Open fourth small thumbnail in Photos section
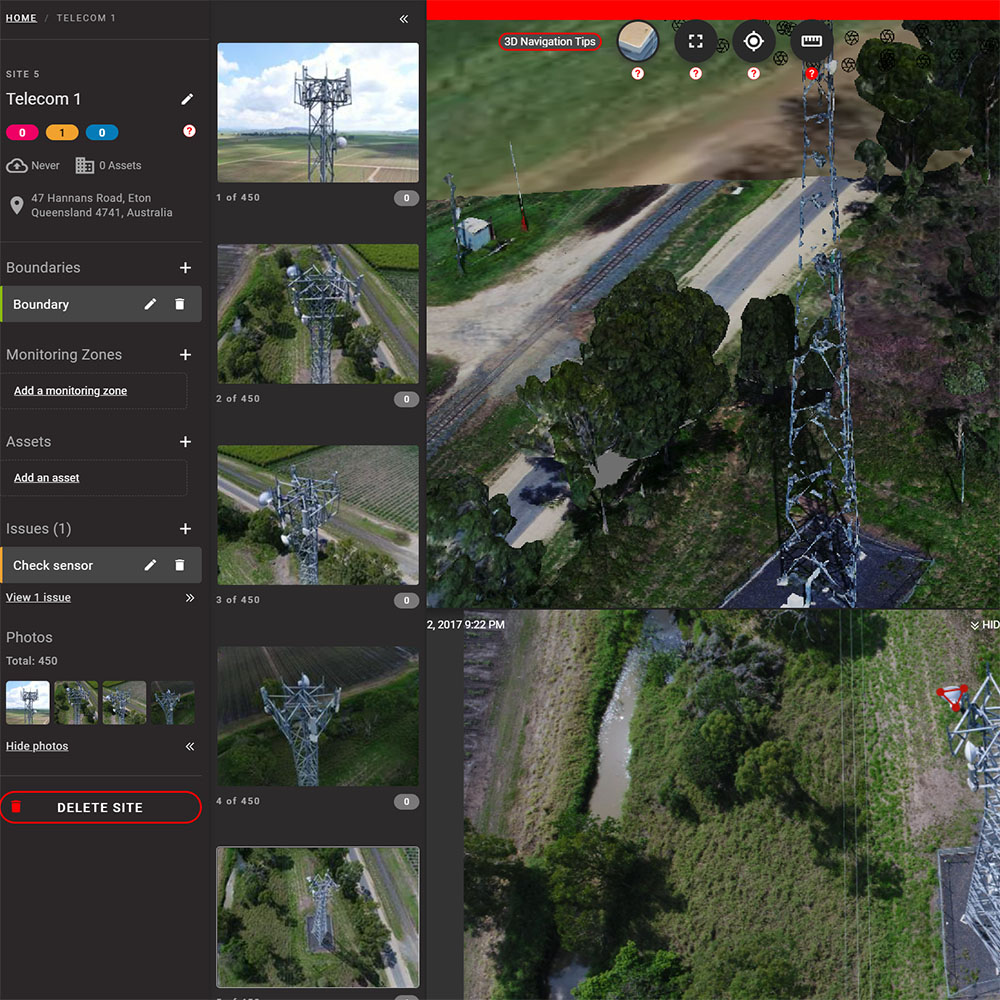Screen dimensions: 1000x1000 pyautogui.click(x=173, y=703)
